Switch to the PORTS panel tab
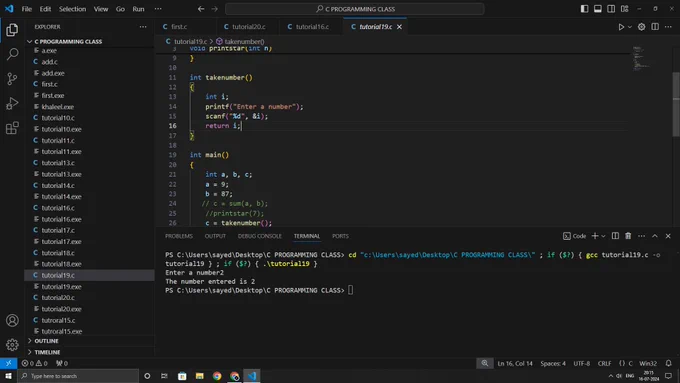Viewport: 680px width, 383px height. tap(340, 236)
